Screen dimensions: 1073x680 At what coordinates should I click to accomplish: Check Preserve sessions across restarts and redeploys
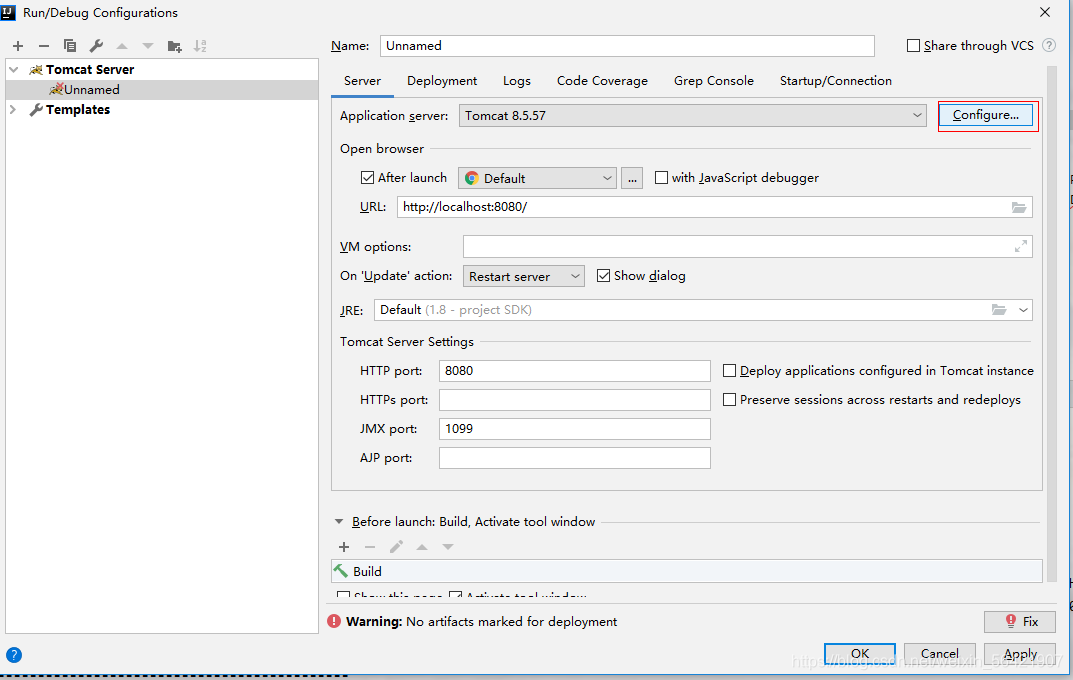(729, 400)
